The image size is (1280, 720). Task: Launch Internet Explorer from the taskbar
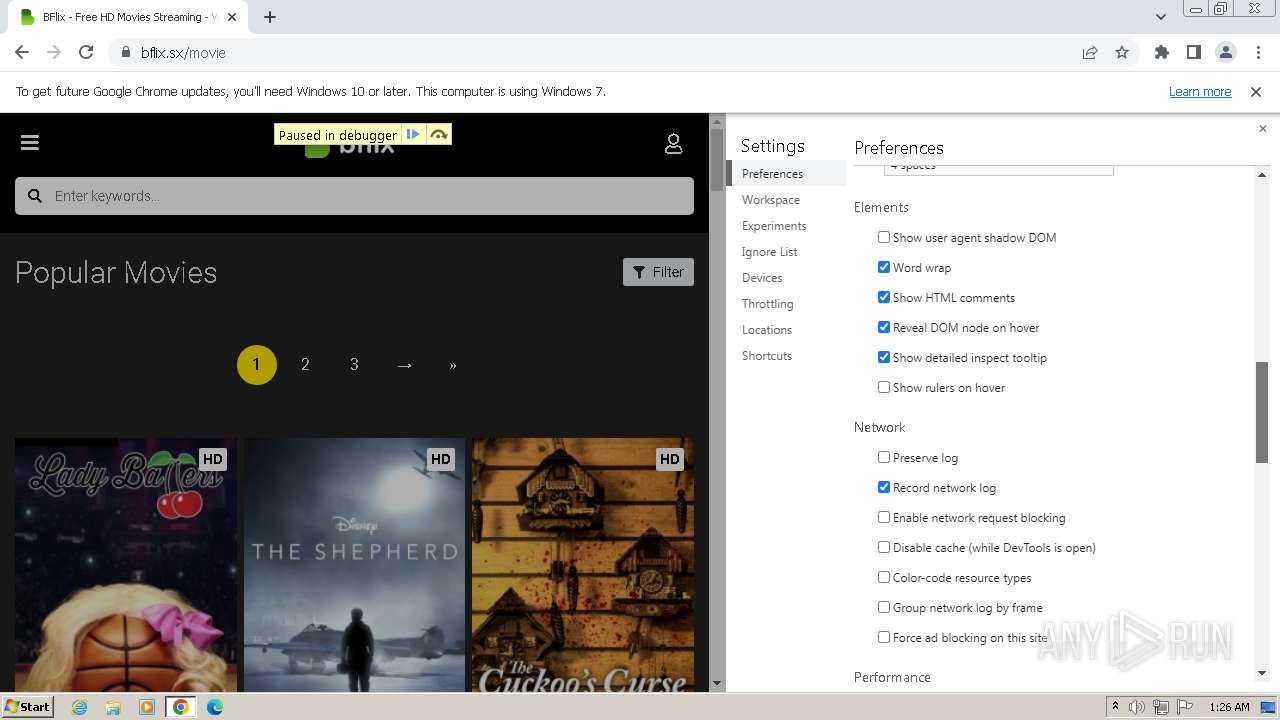click(80, 707)
